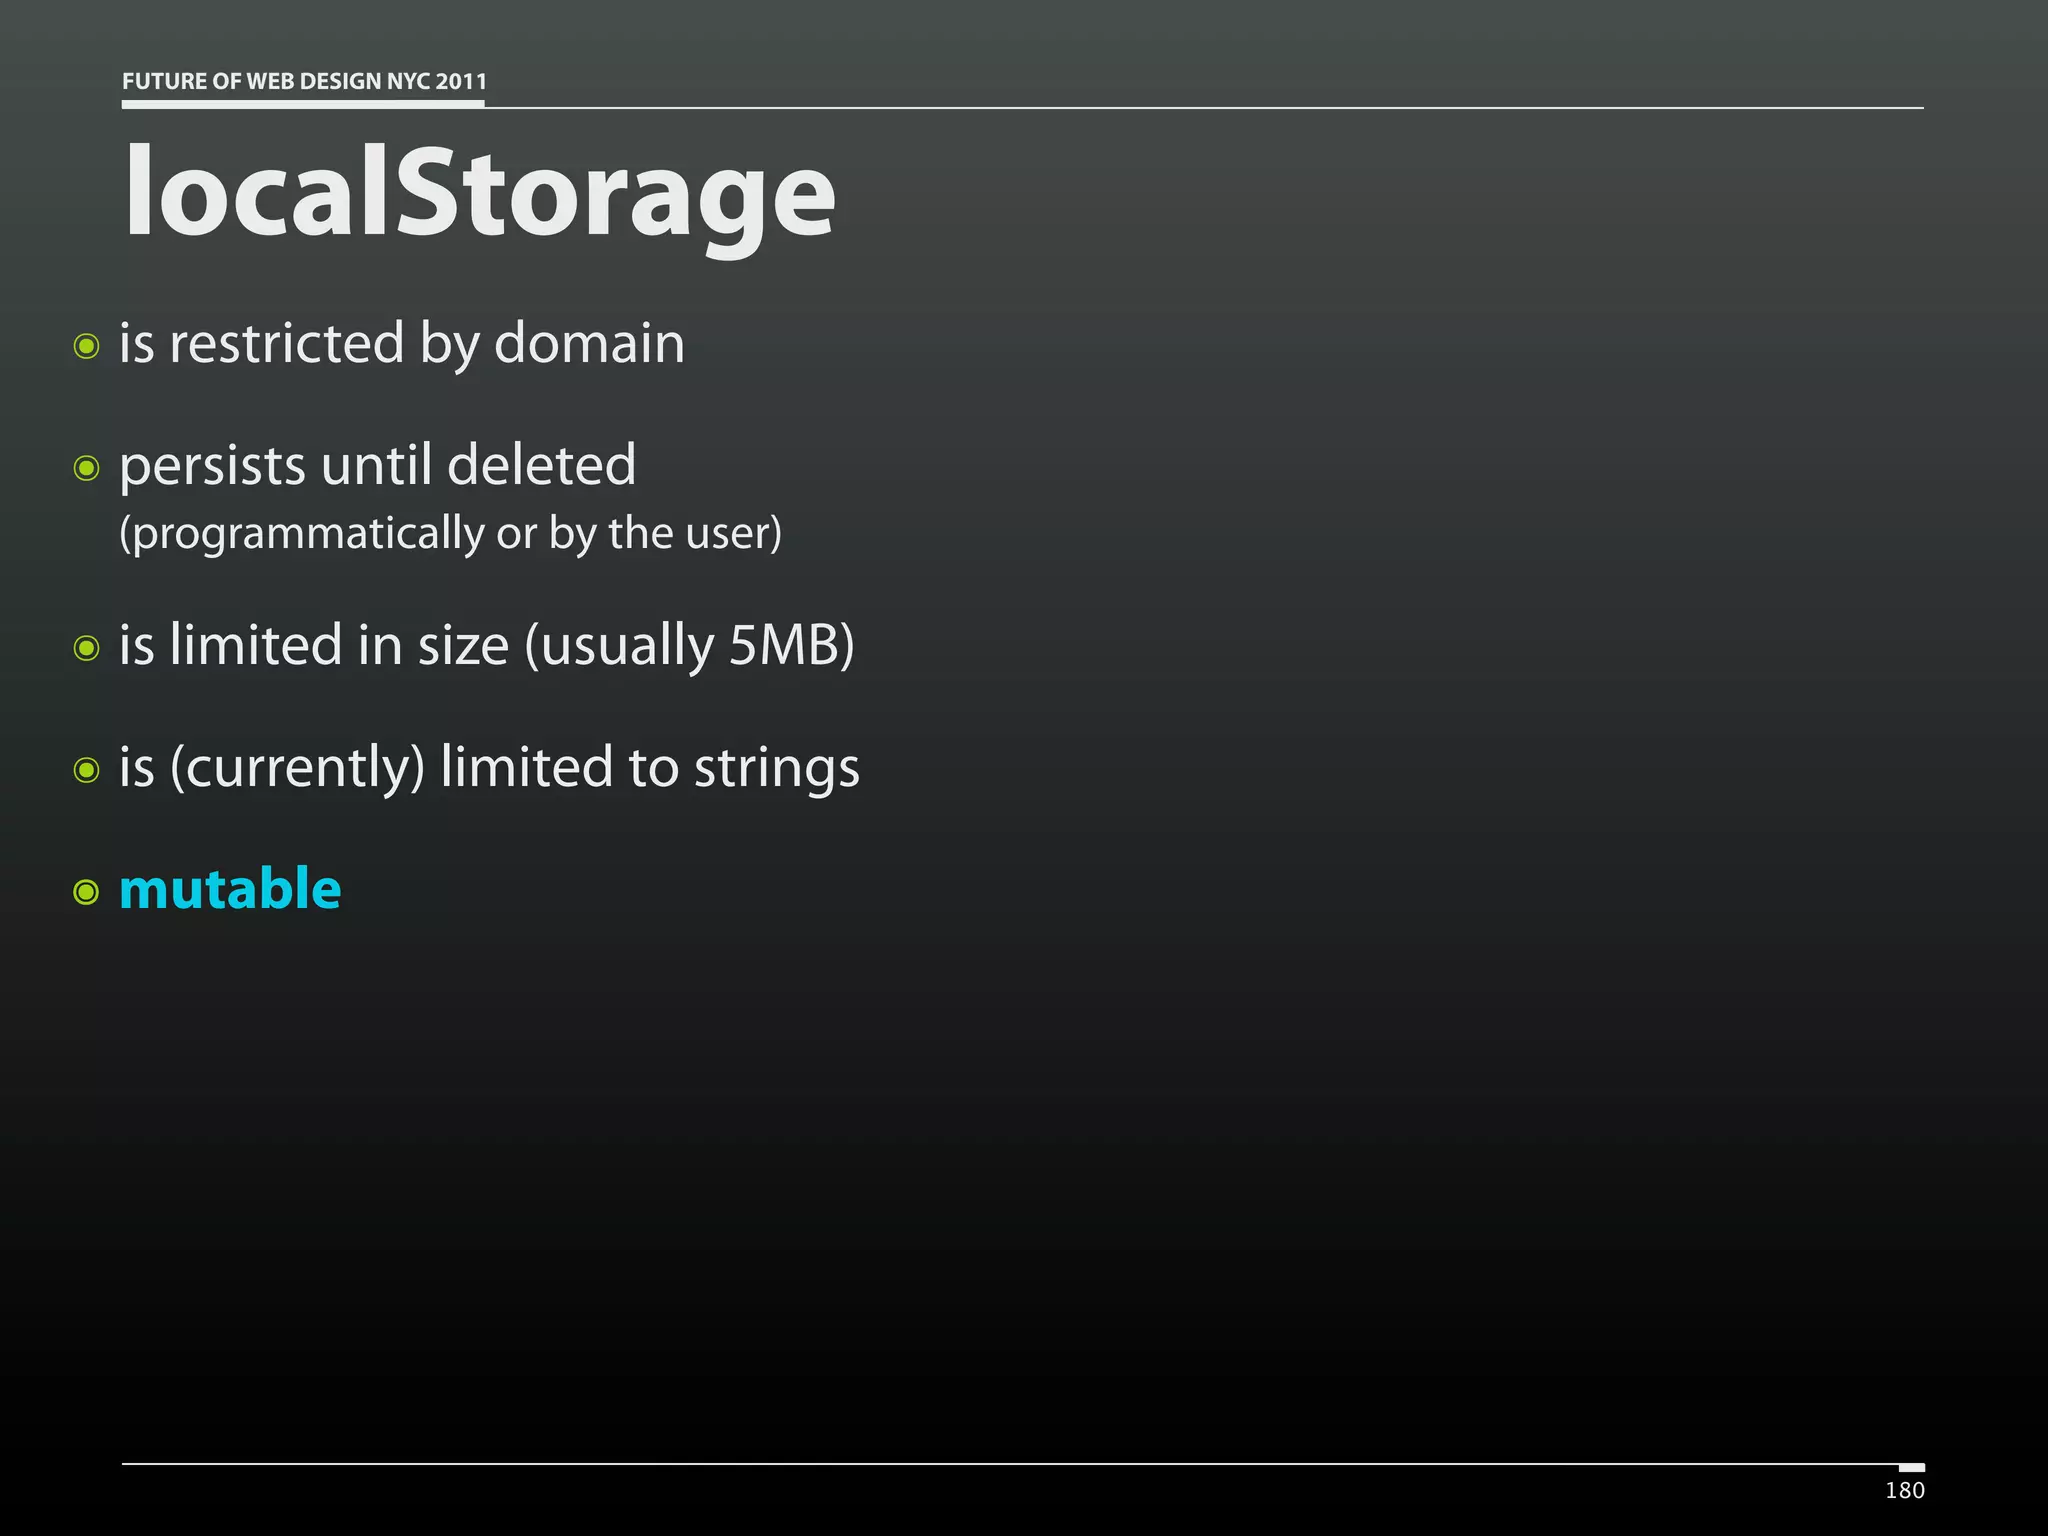
Task: Click the highlighted blue "mutable" text
Action: pyautogui.click(x=230, y=889)
